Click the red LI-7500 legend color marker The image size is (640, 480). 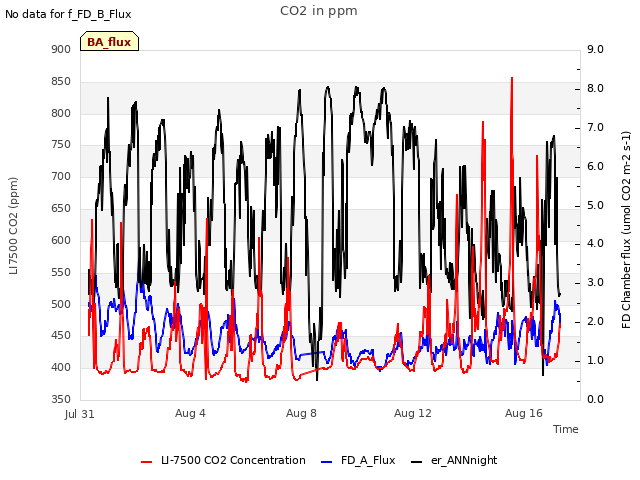[x=147, y=462]
